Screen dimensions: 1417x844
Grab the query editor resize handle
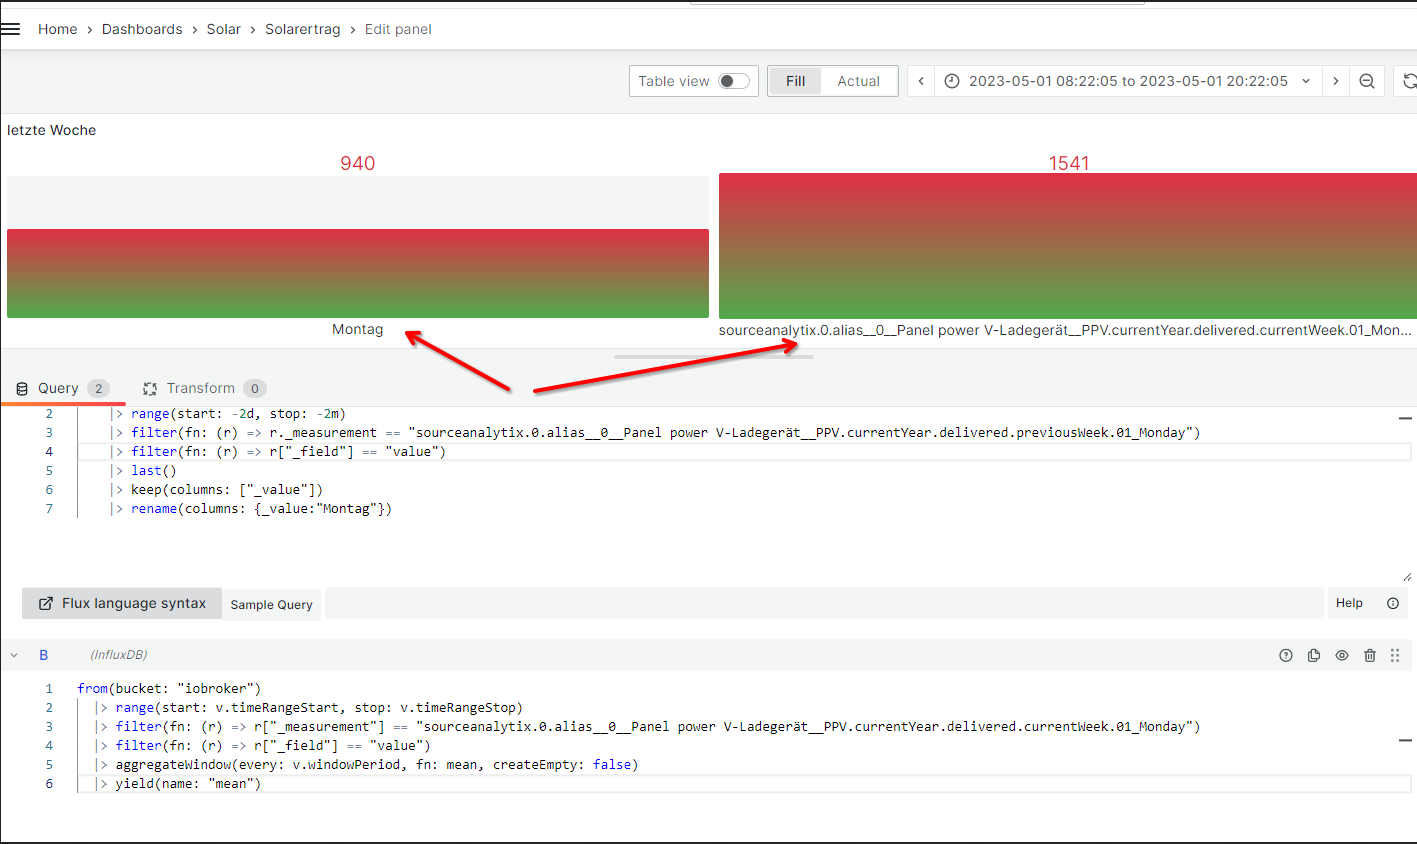click(1407, 576)
